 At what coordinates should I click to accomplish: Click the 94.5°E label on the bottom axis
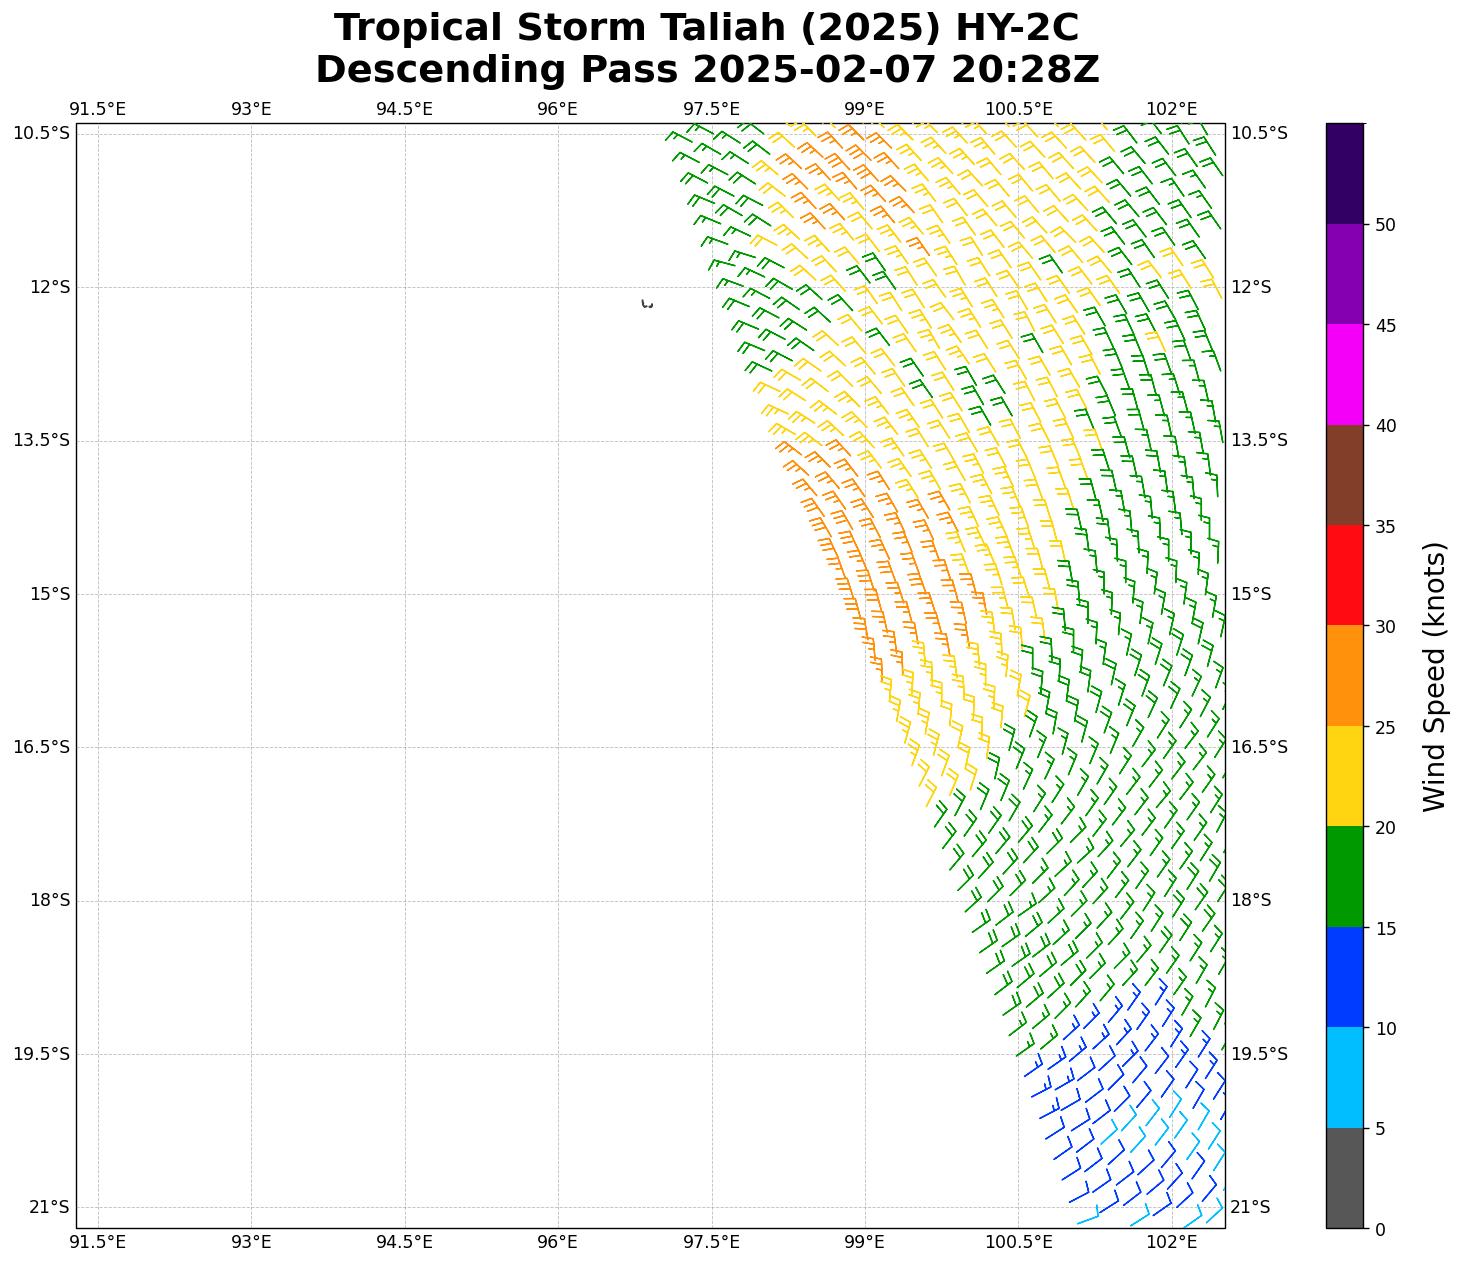pos(404,1242)
